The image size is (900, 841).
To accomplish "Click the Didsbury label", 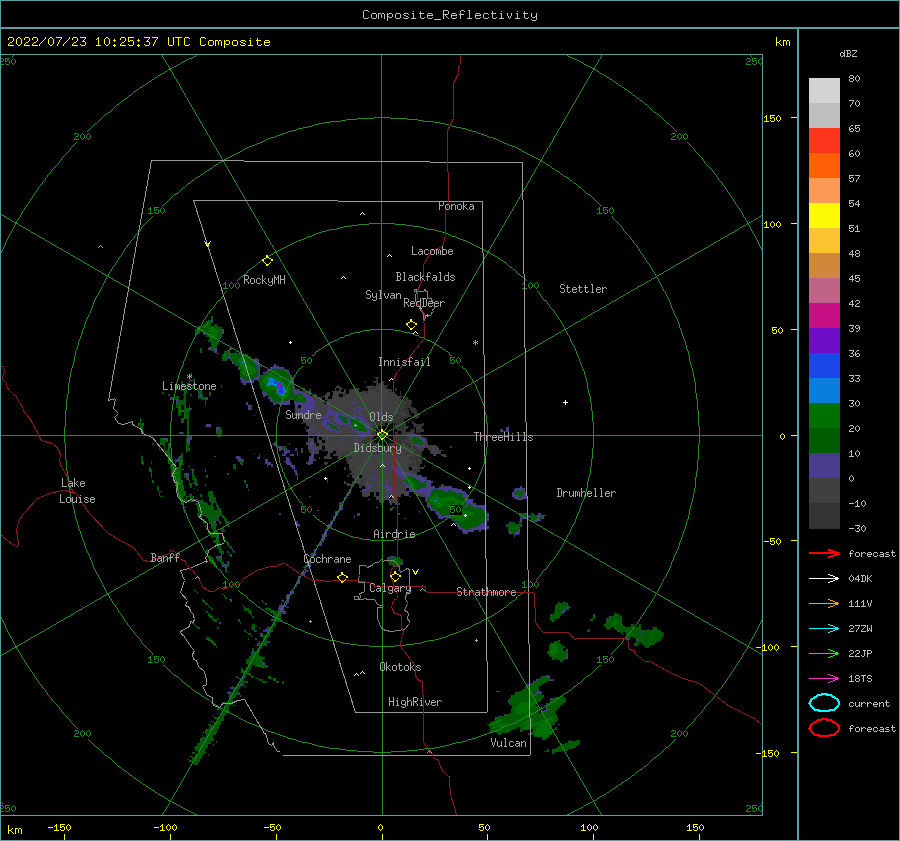I will tap(377, 448).
